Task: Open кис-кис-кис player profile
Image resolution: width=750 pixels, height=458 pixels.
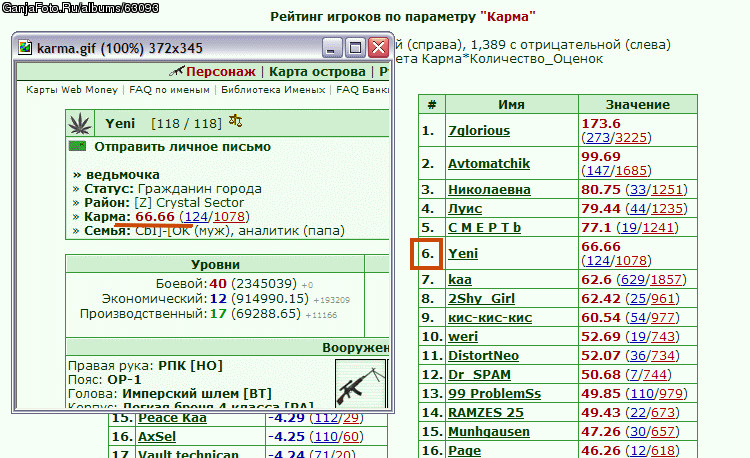Action: (x=490, y=318)
